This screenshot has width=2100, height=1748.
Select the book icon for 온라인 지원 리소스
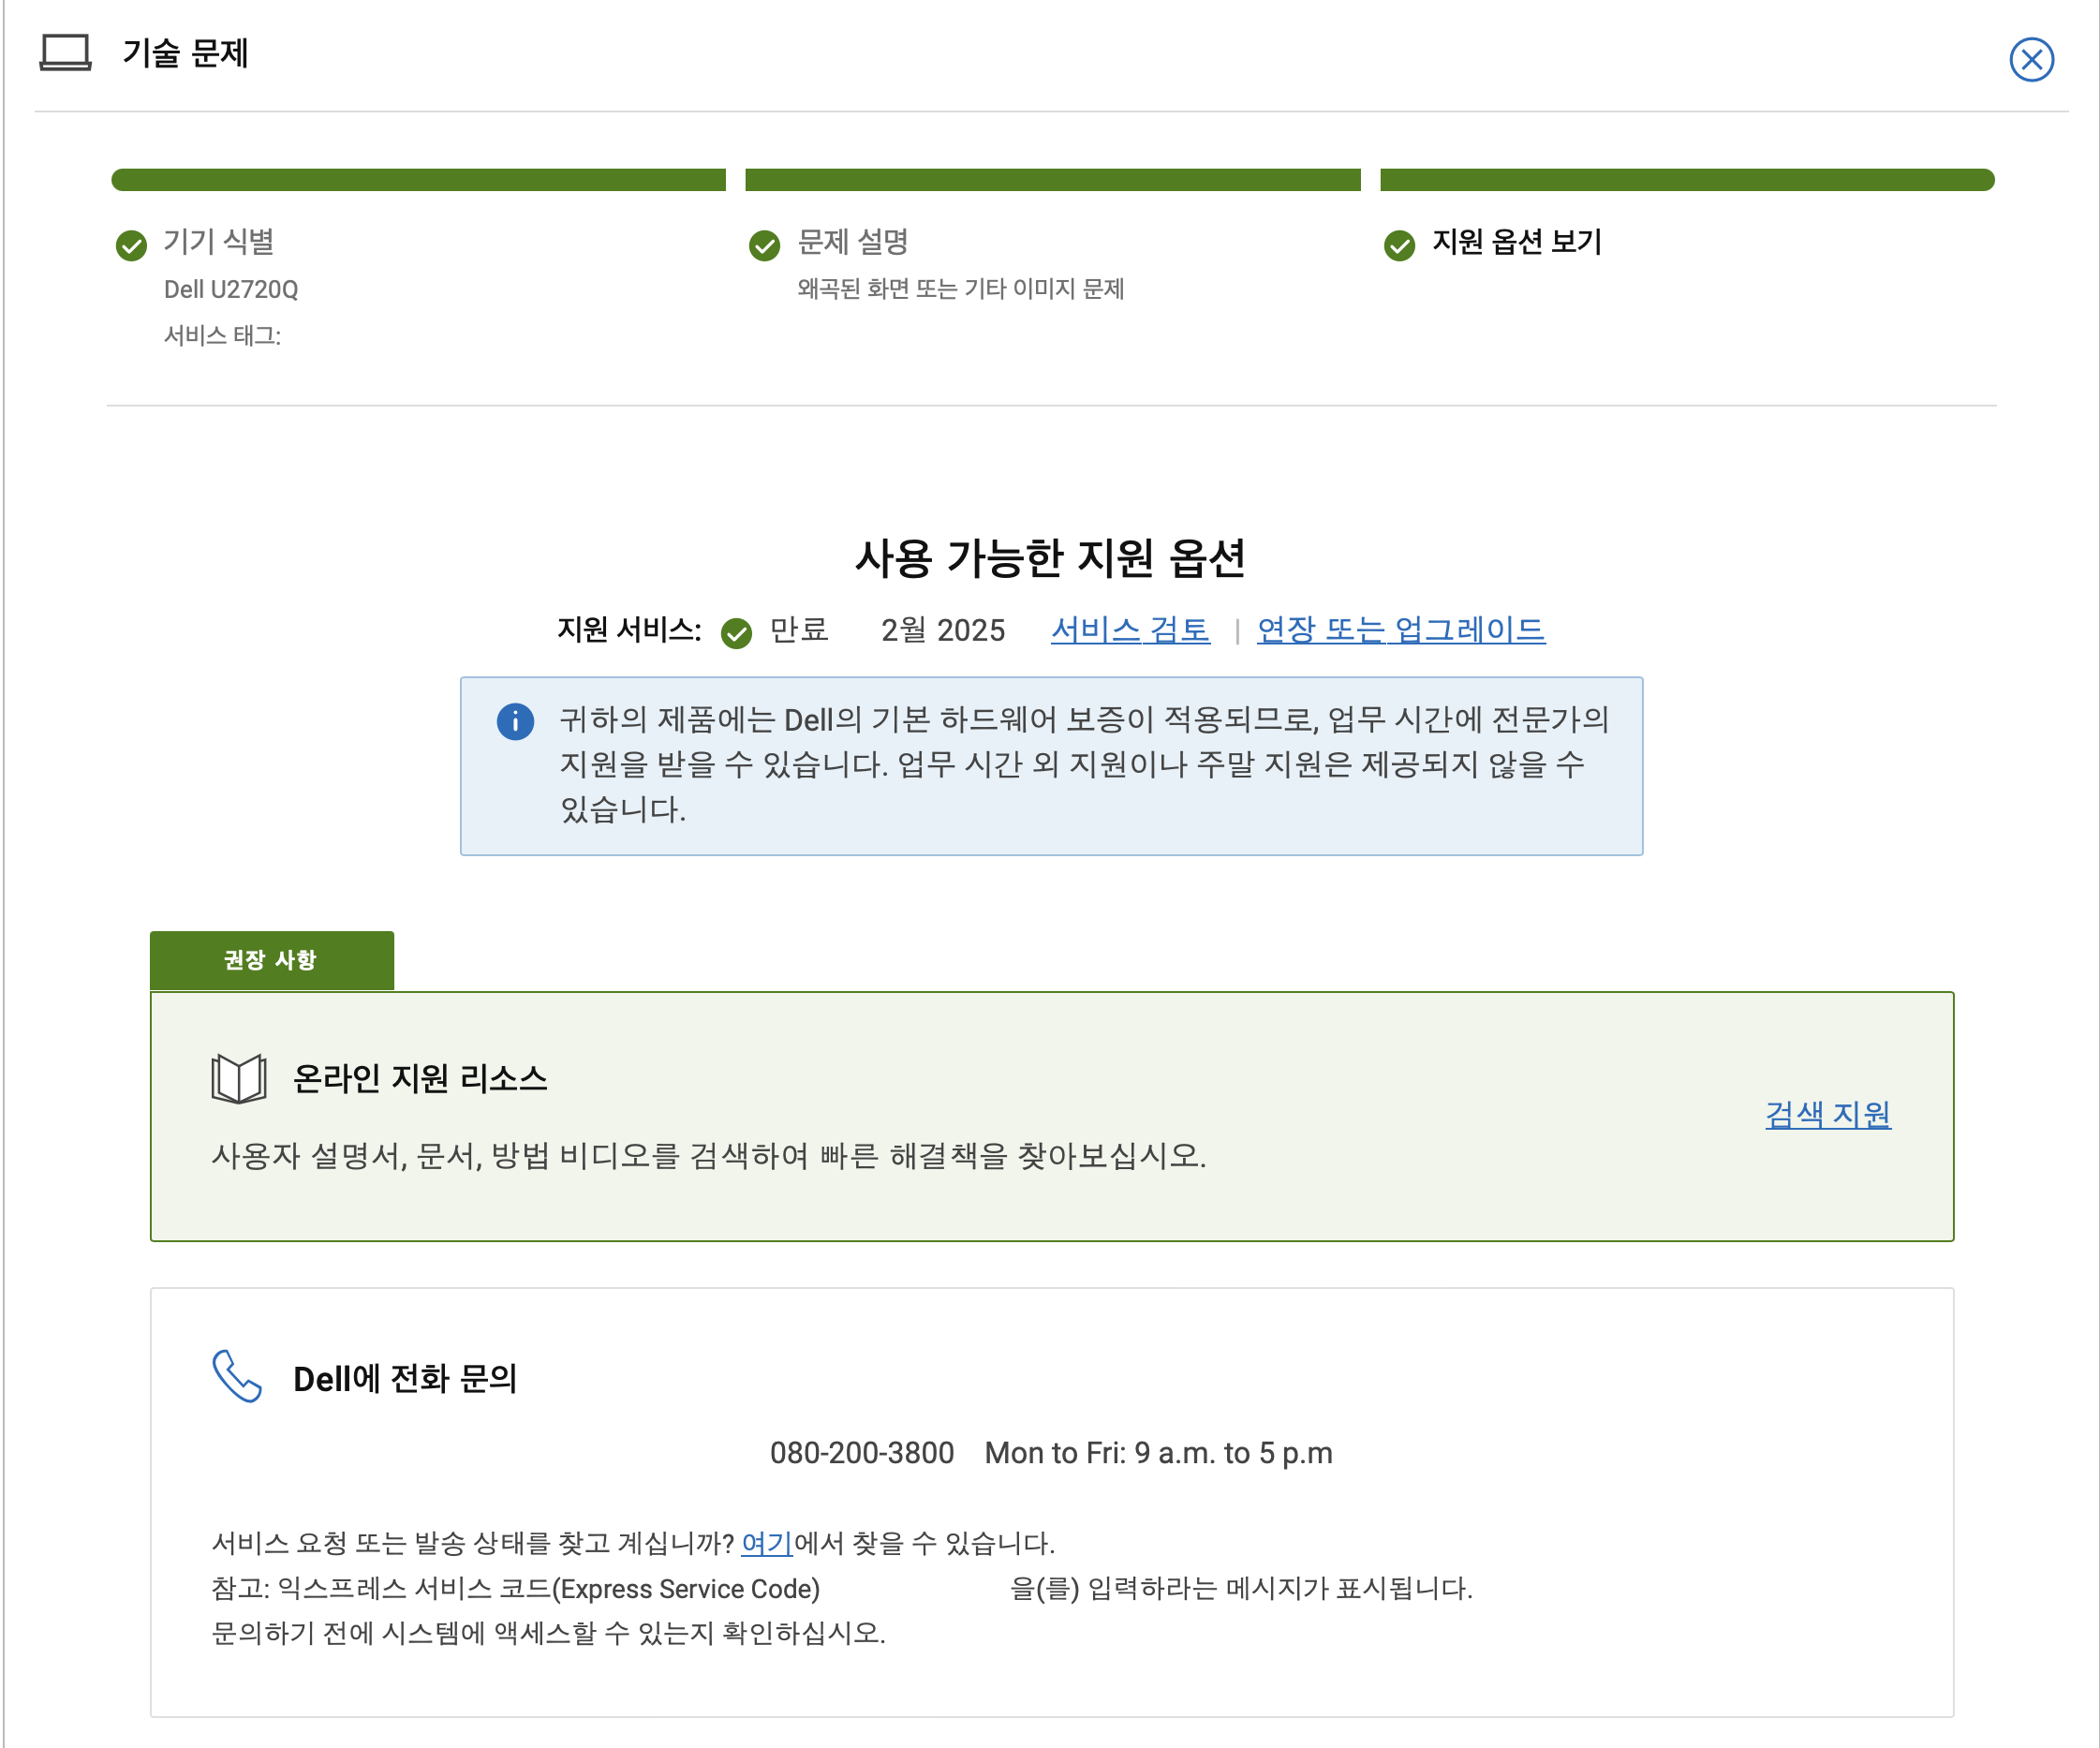tap(237, 1079)
